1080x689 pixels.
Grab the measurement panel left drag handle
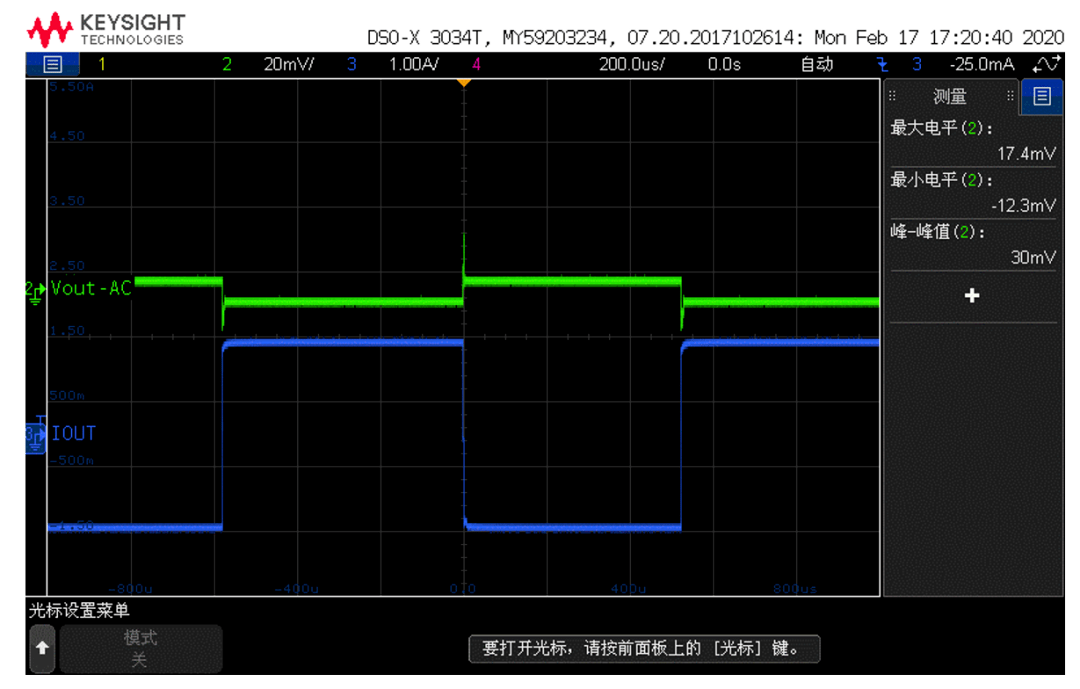(892, 96)
